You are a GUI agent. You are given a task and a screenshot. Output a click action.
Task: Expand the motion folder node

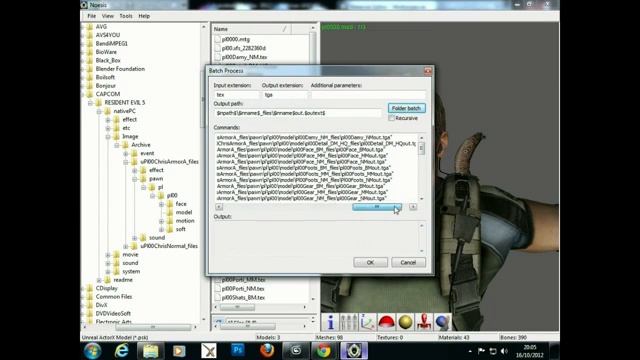161,221
